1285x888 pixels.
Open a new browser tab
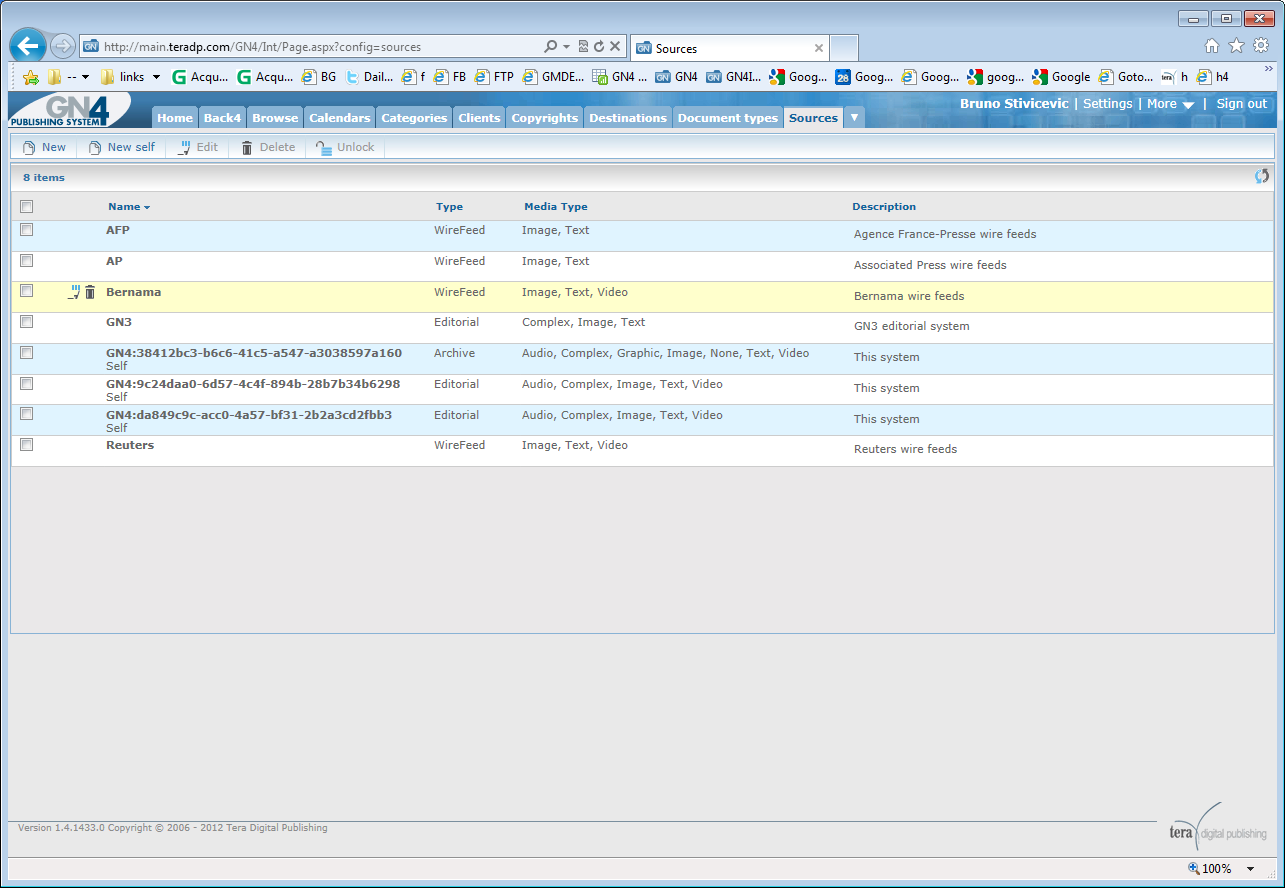point(844,48)
